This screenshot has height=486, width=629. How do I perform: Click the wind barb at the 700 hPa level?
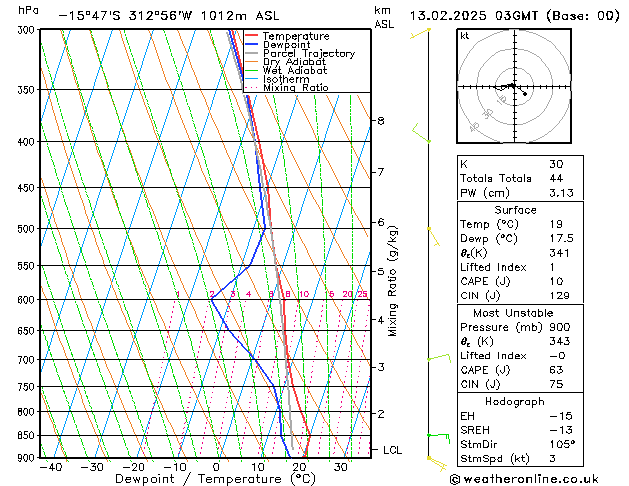(438, 358)
